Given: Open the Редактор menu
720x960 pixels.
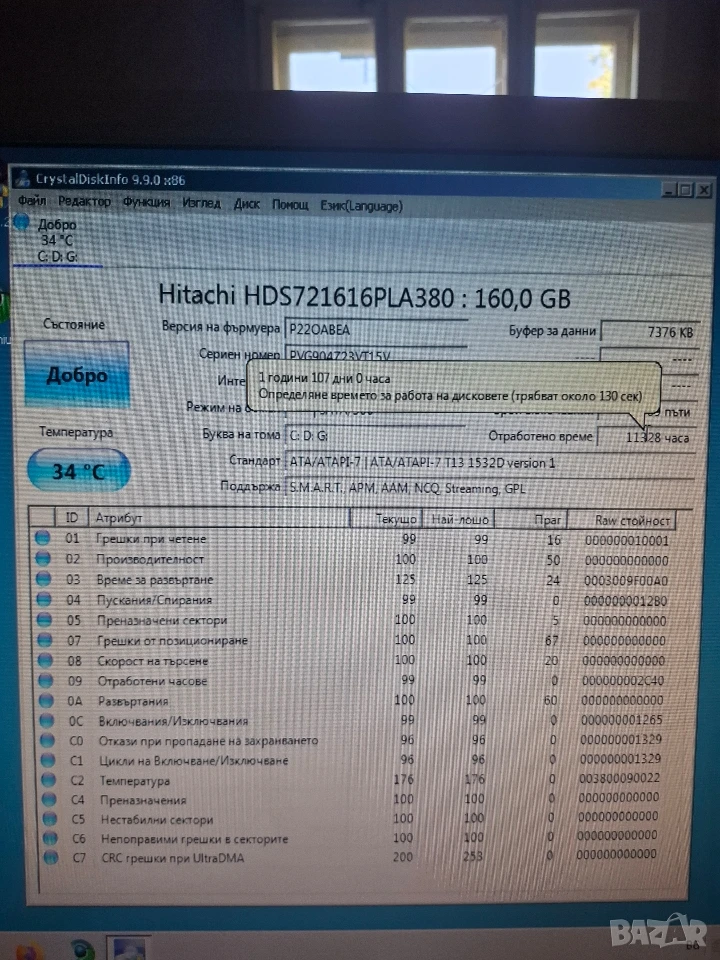Looking at the screenshot, I should coord(84,201).
